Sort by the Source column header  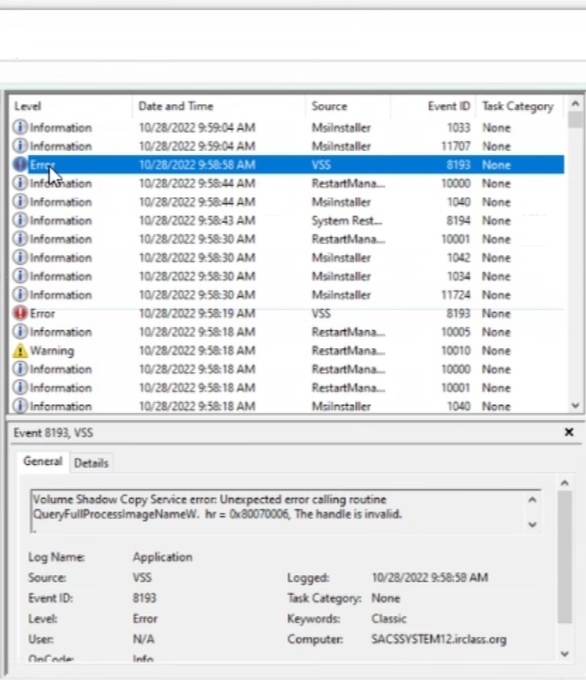click(348, 106)
